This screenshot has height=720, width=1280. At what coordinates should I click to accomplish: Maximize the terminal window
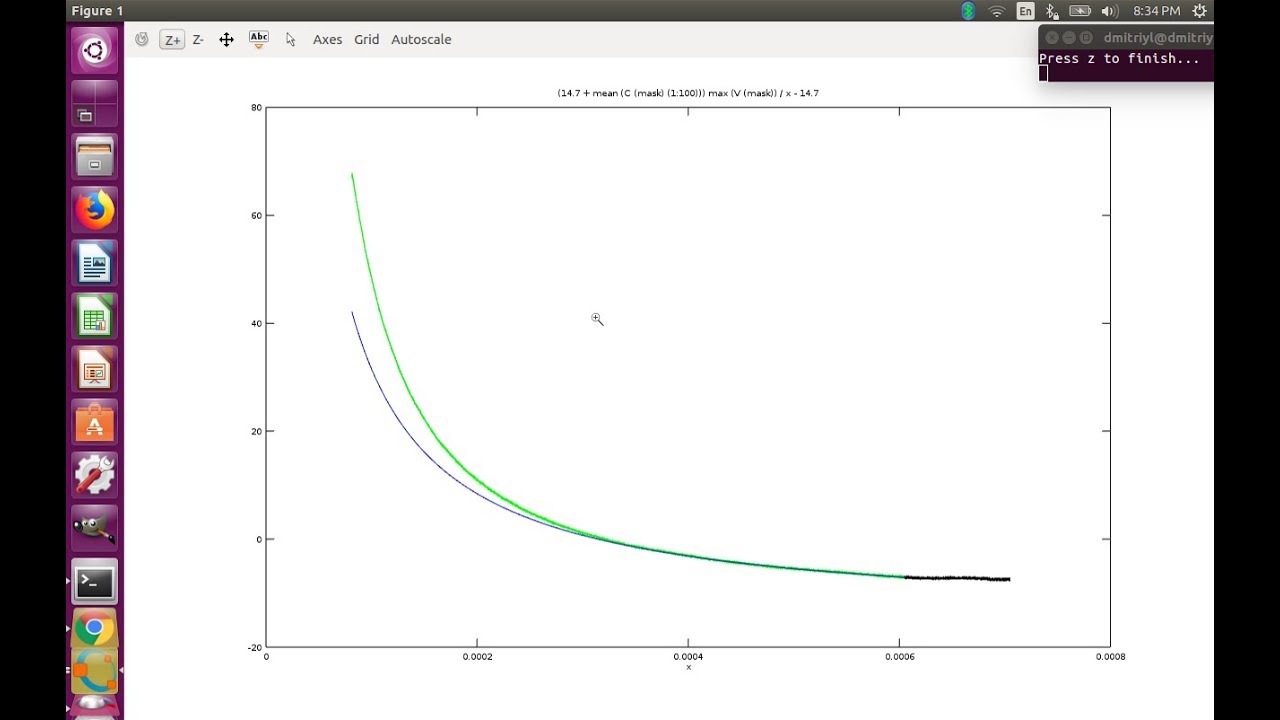click(1087, 37)
